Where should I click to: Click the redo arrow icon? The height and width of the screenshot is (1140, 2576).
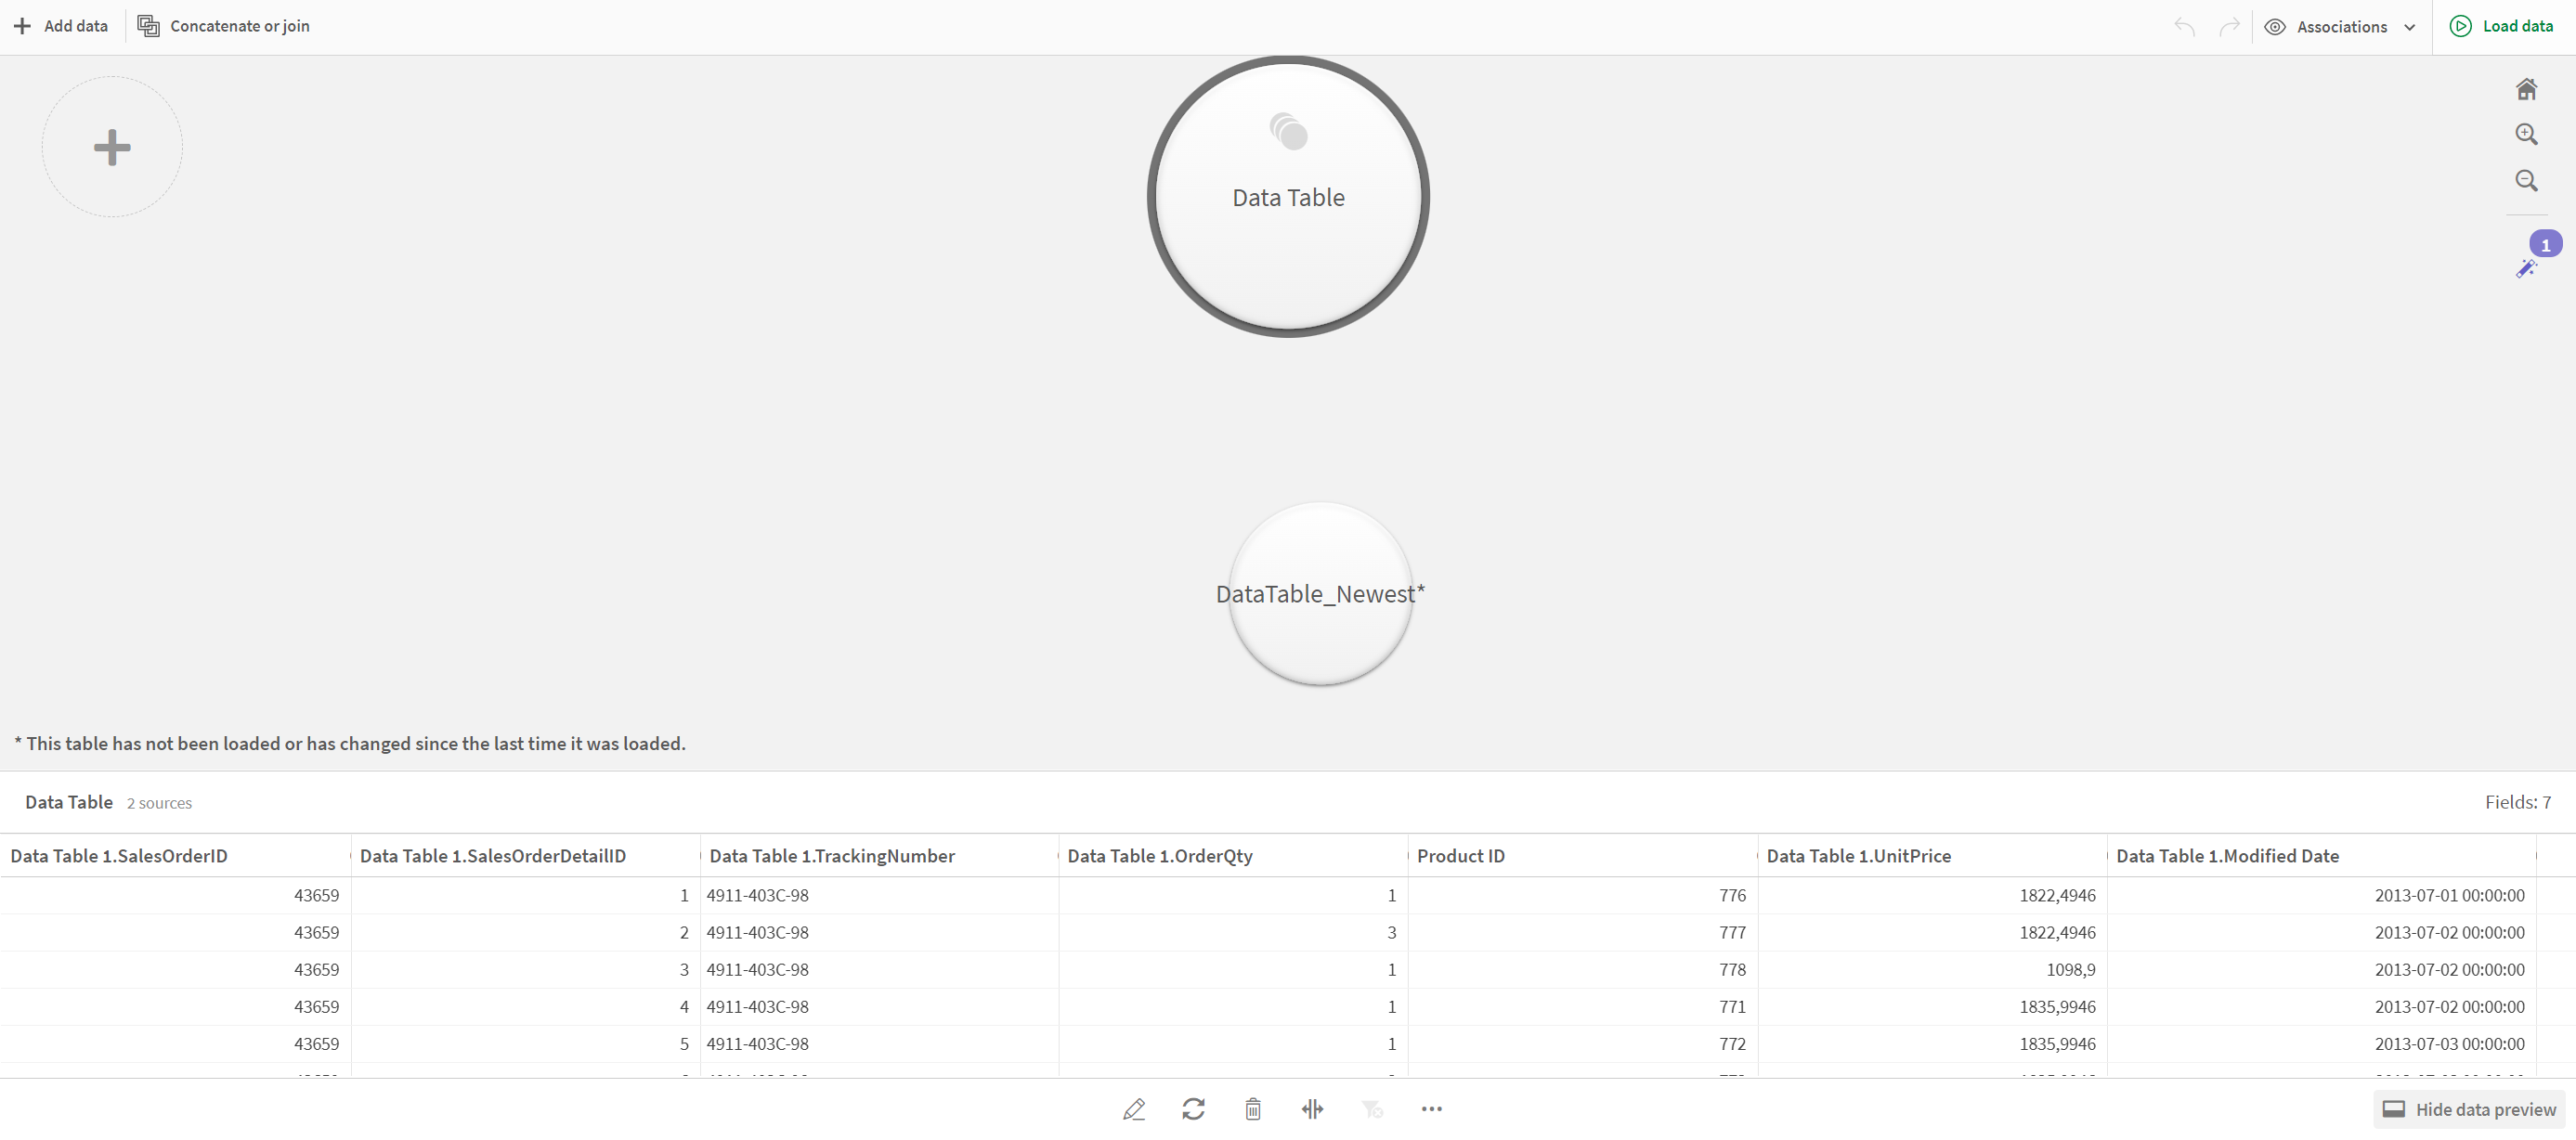tap(2230, 25)
